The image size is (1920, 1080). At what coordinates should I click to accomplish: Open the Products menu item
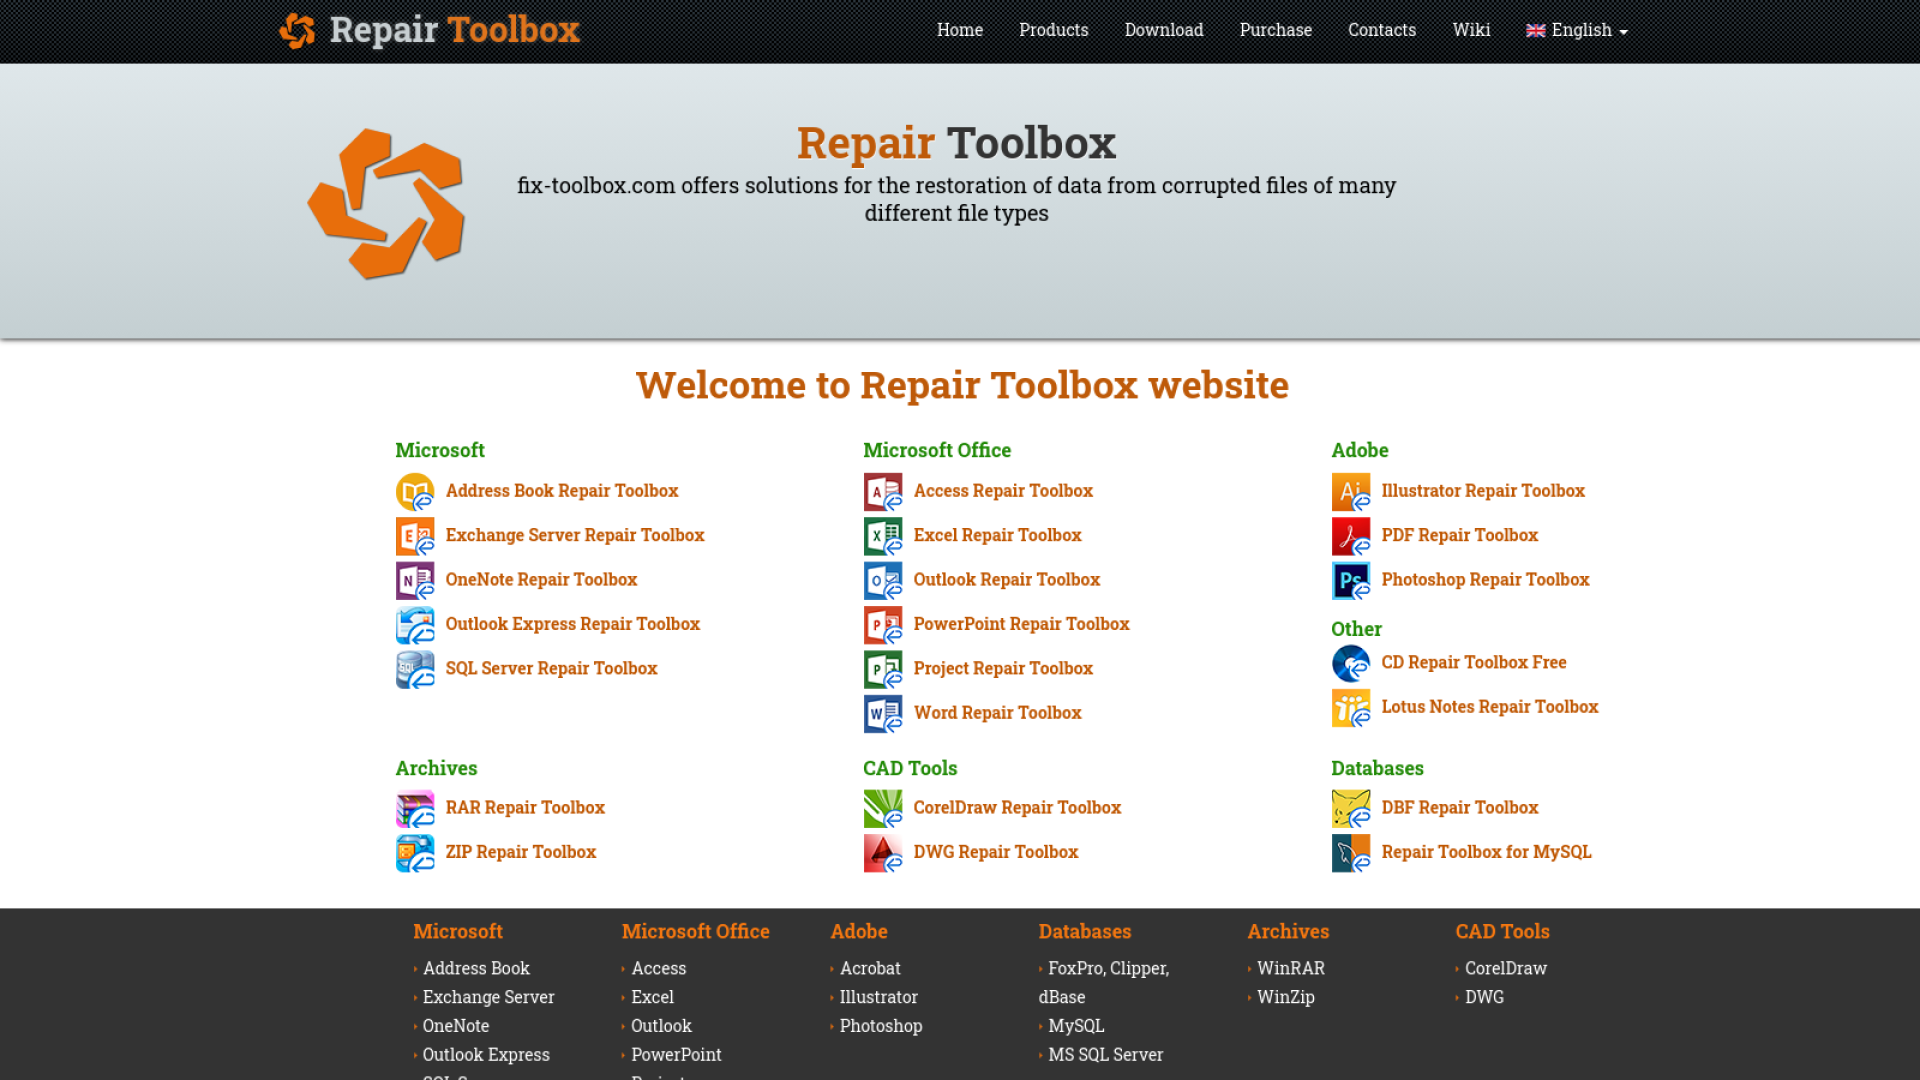click(x=1053, y=30)
